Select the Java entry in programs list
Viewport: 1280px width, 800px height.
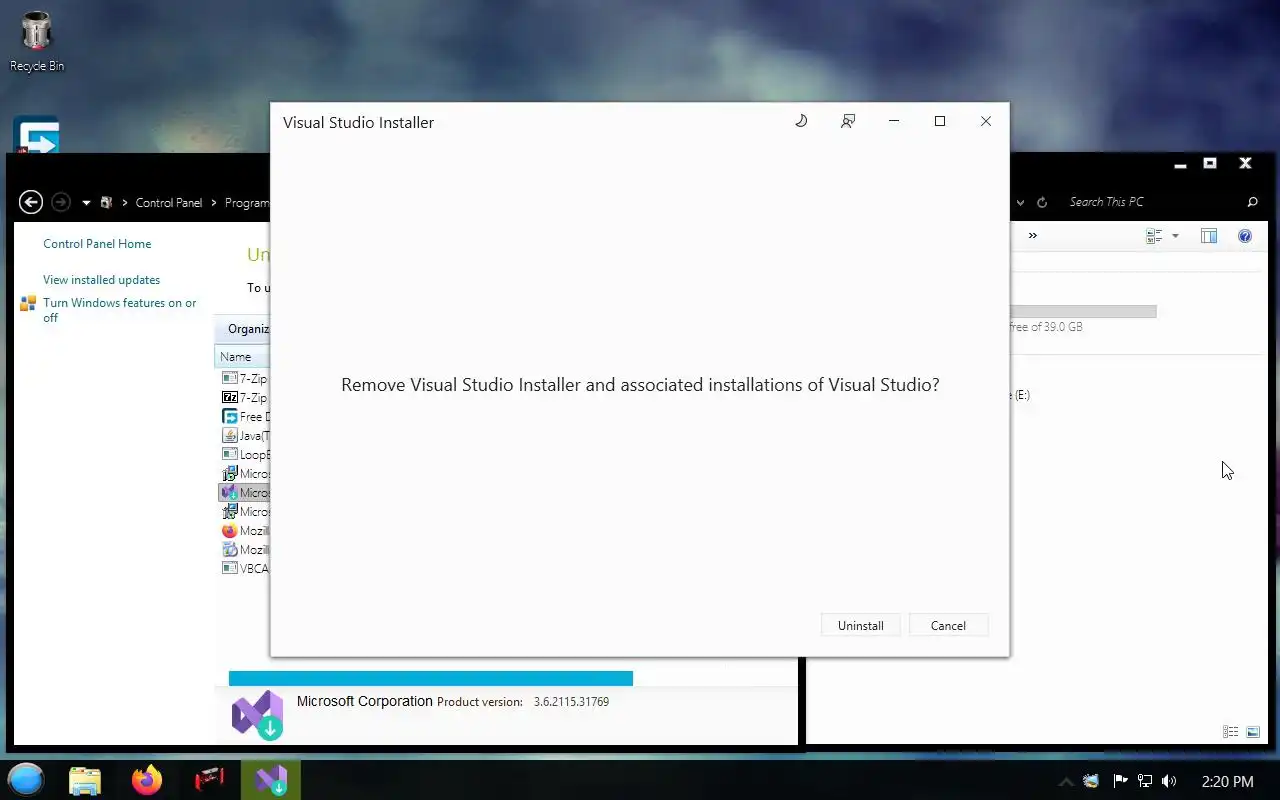[244, 436]
